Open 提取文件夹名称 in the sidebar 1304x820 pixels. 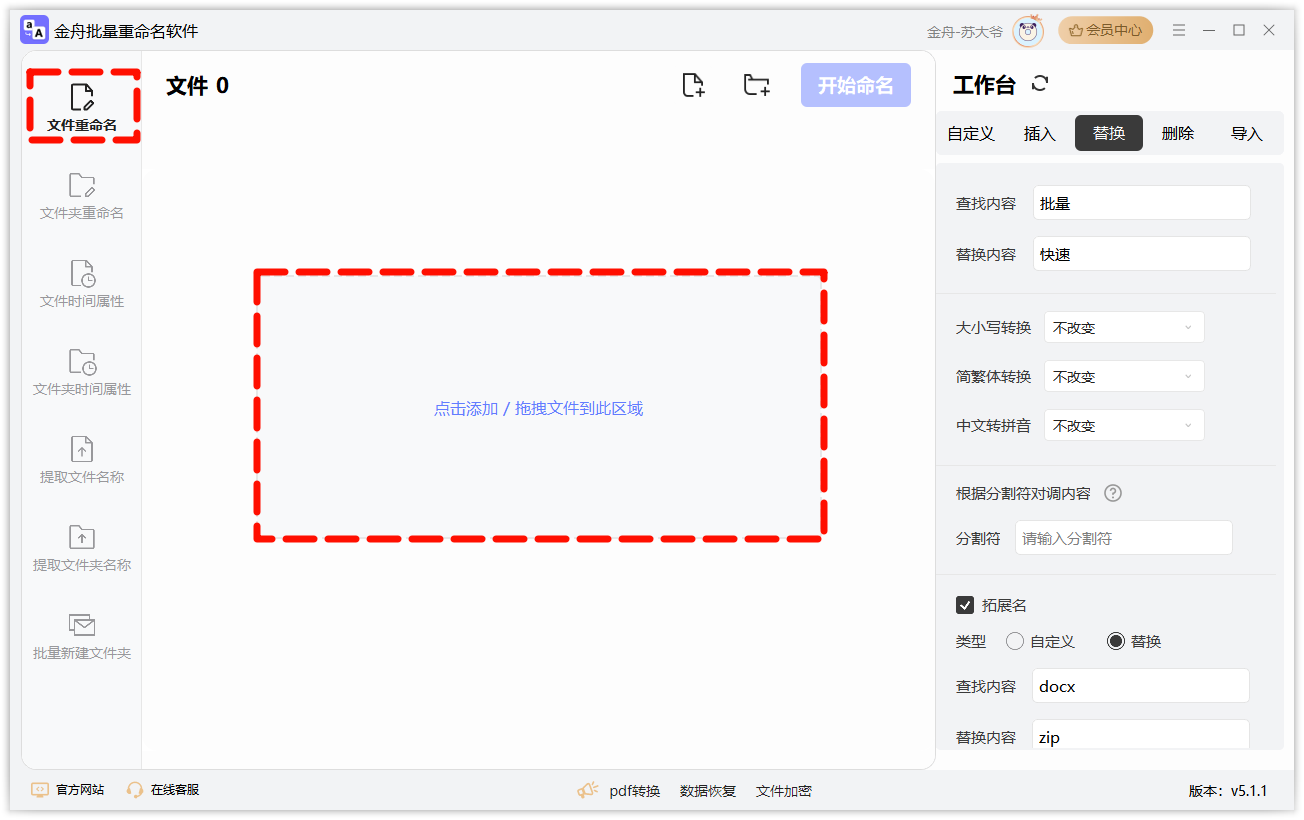[x=82, y=548]
